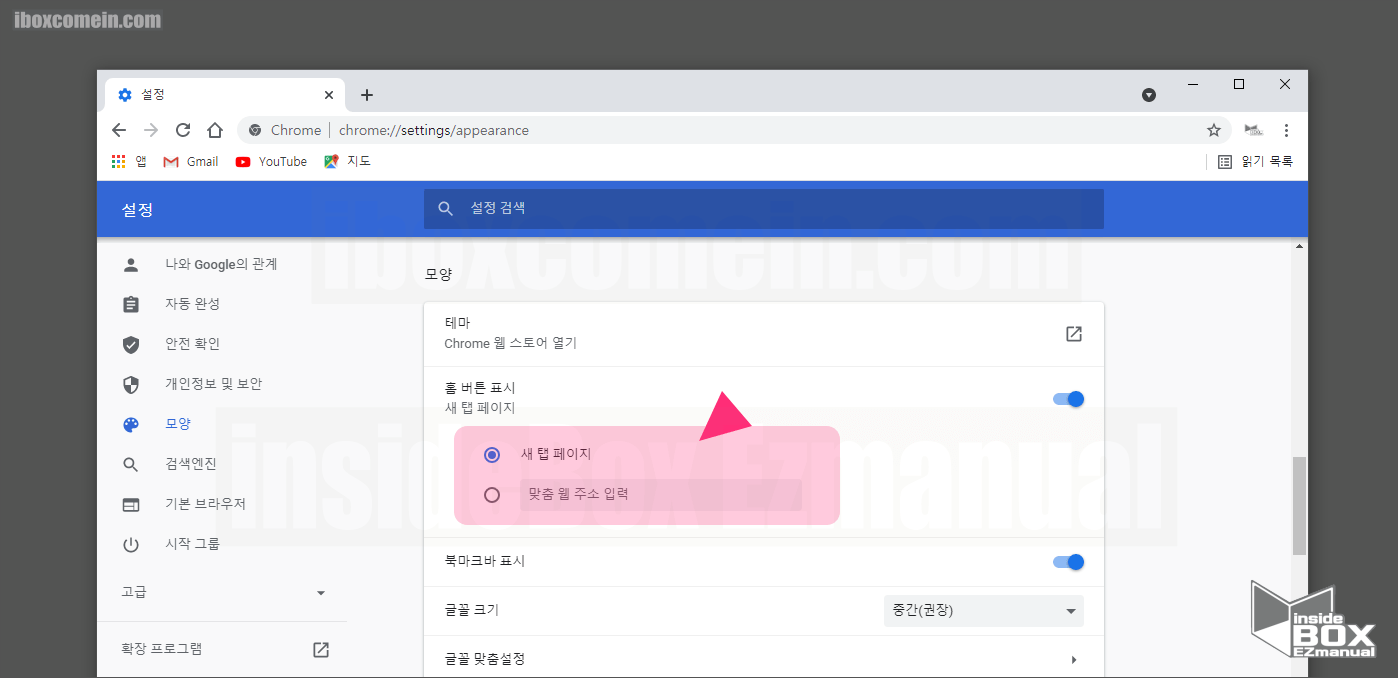Open the Gmail bookmark
This screenshot has height=678, width=1398.
(x=190, y=161)
